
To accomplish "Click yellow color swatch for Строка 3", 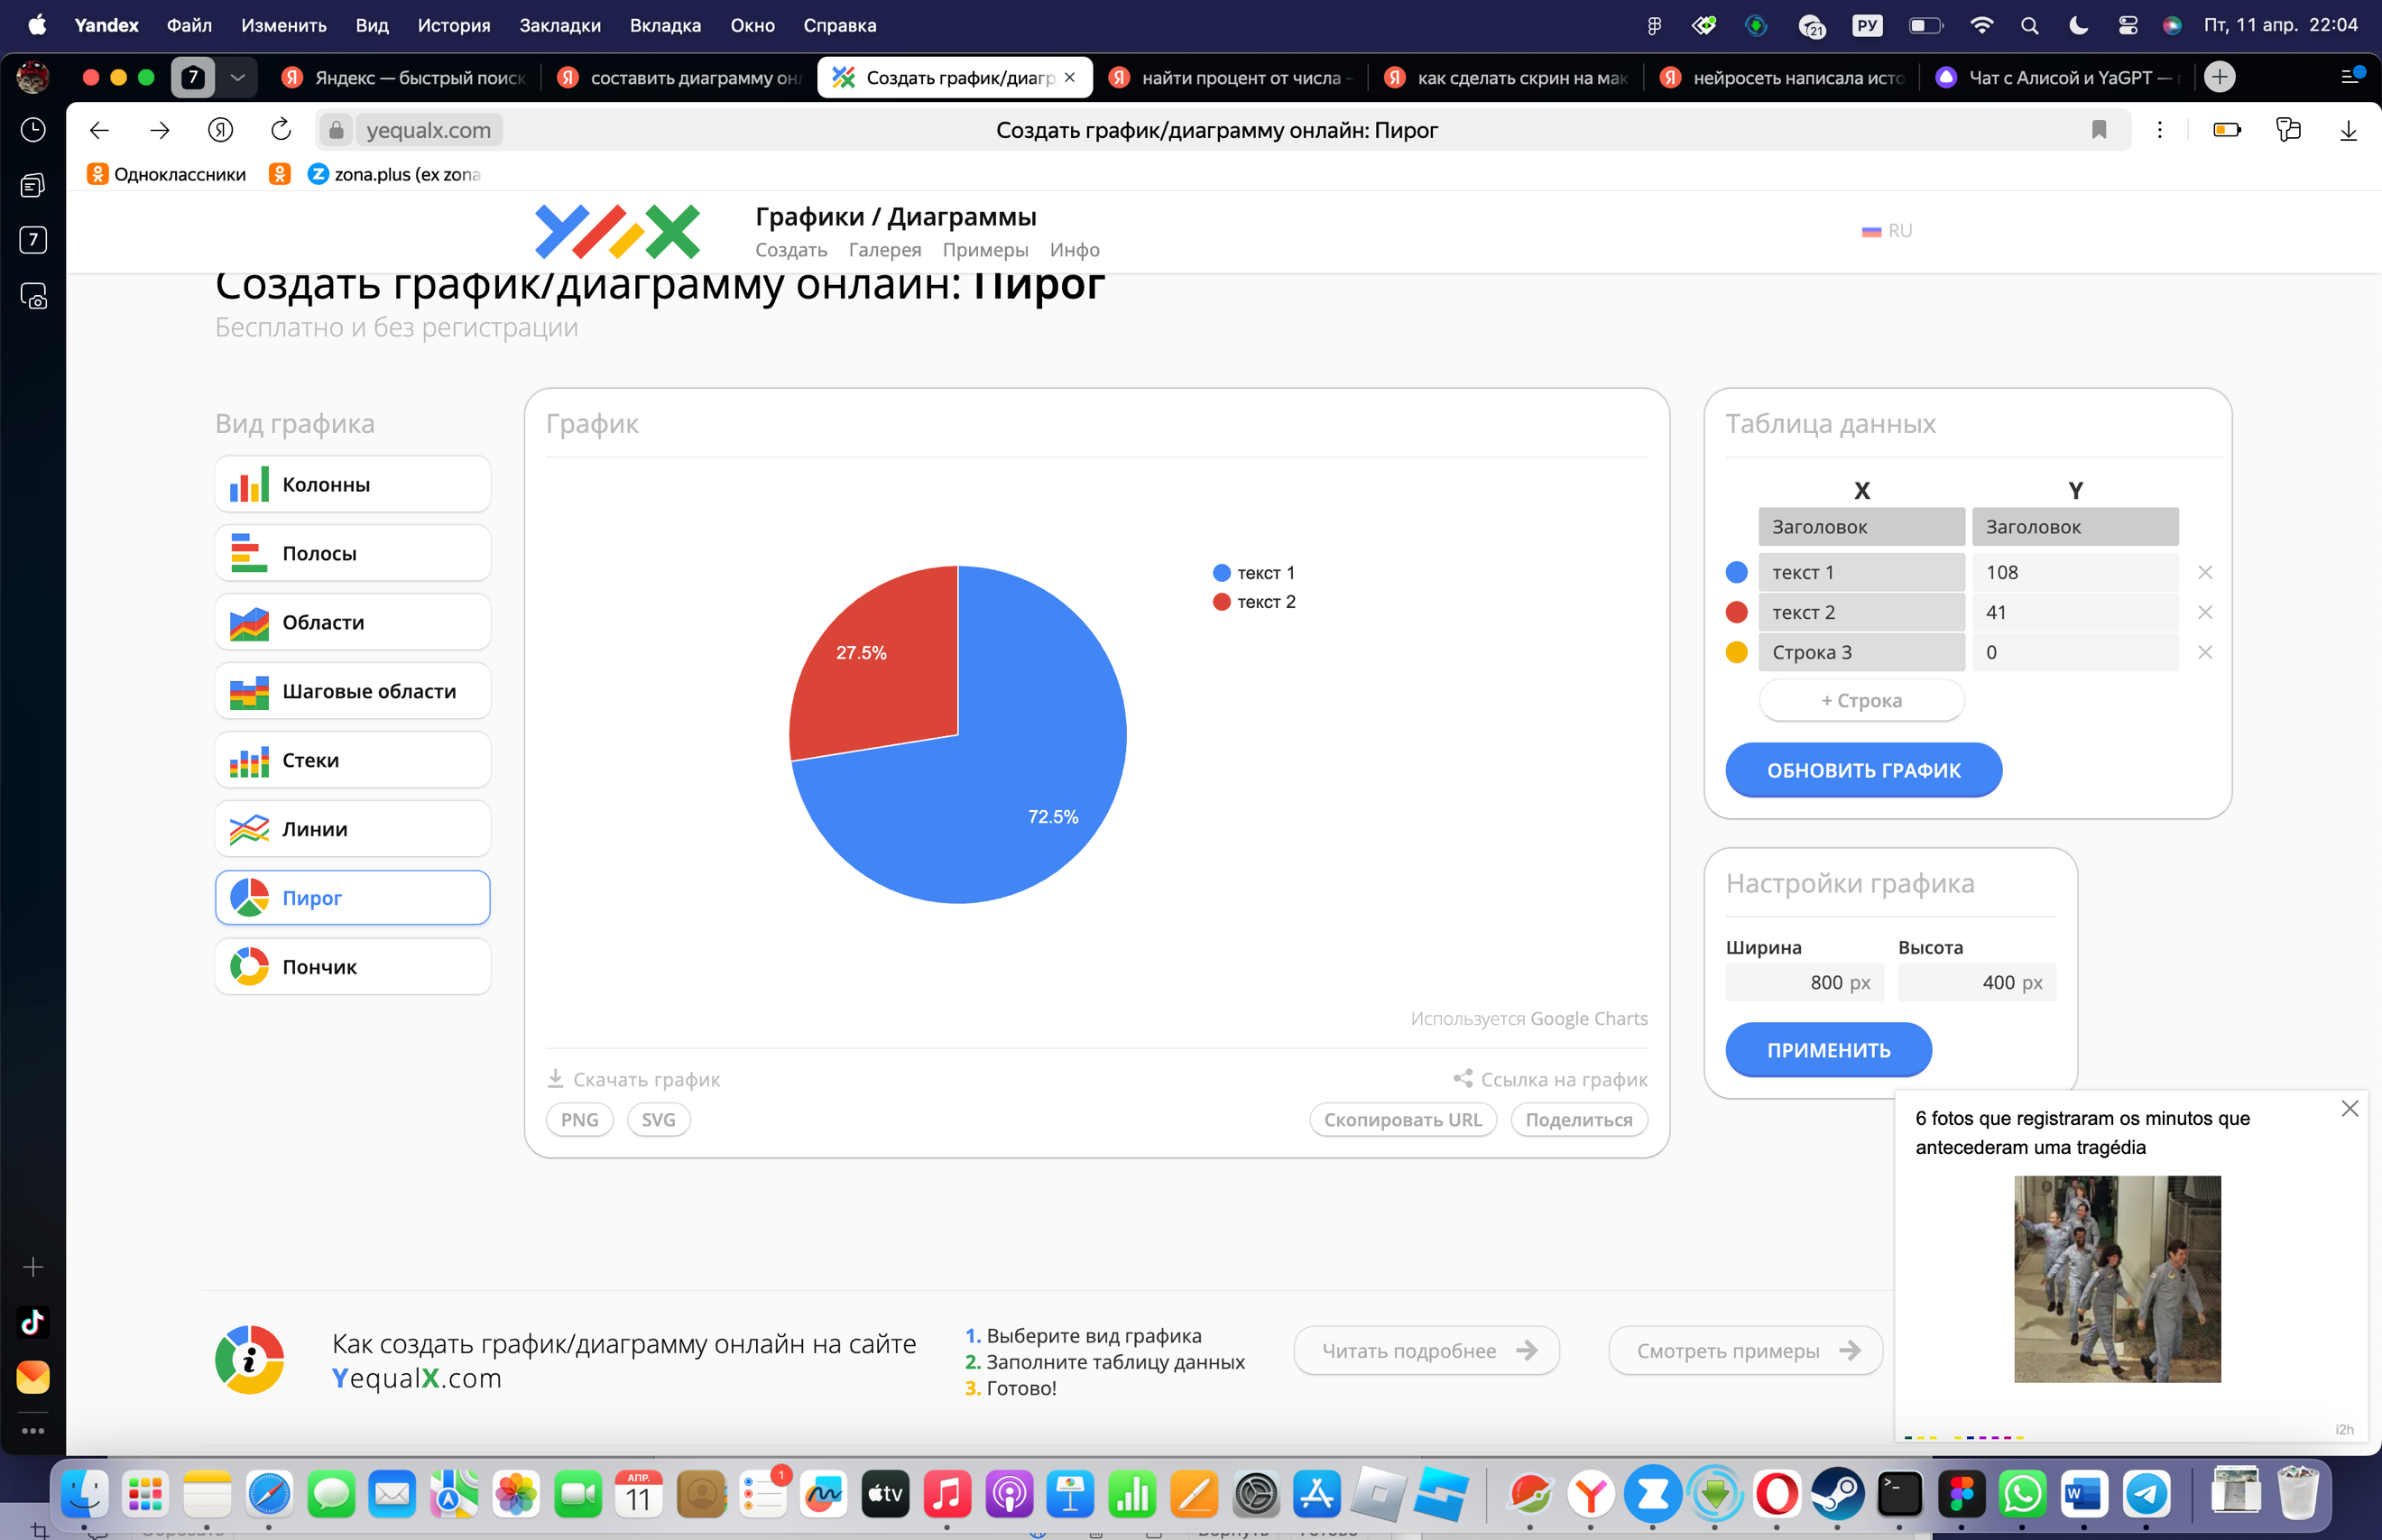I will pyautogui.click(x=1737, y=652).
